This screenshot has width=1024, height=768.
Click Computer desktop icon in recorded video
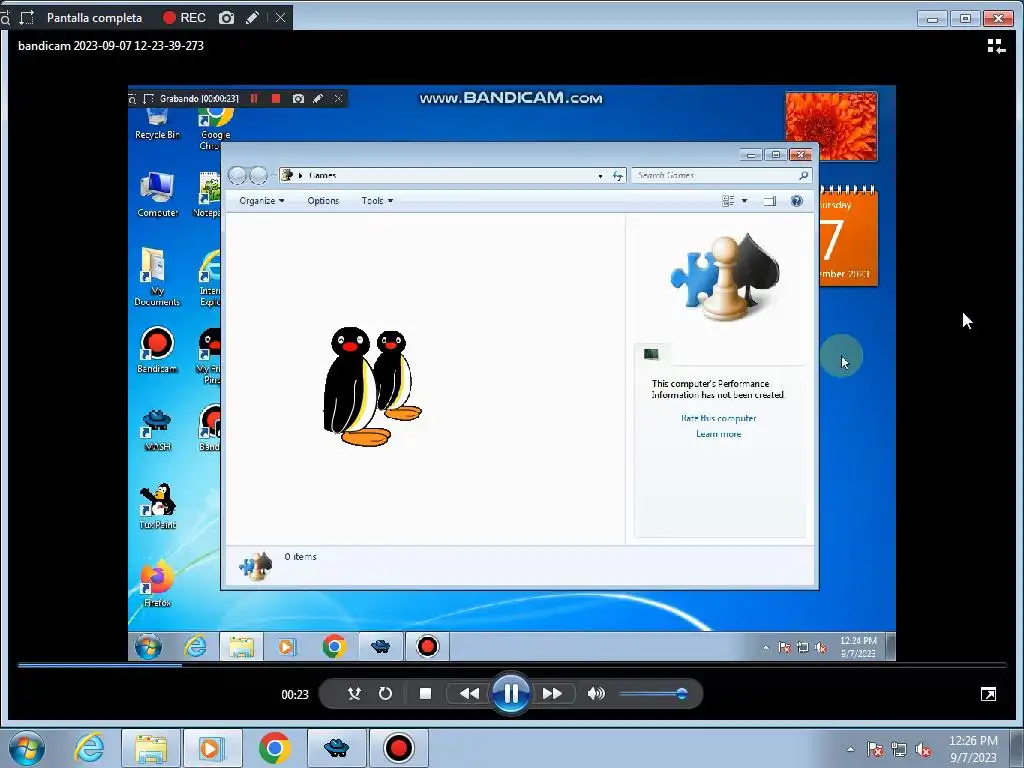click(157, 195)
